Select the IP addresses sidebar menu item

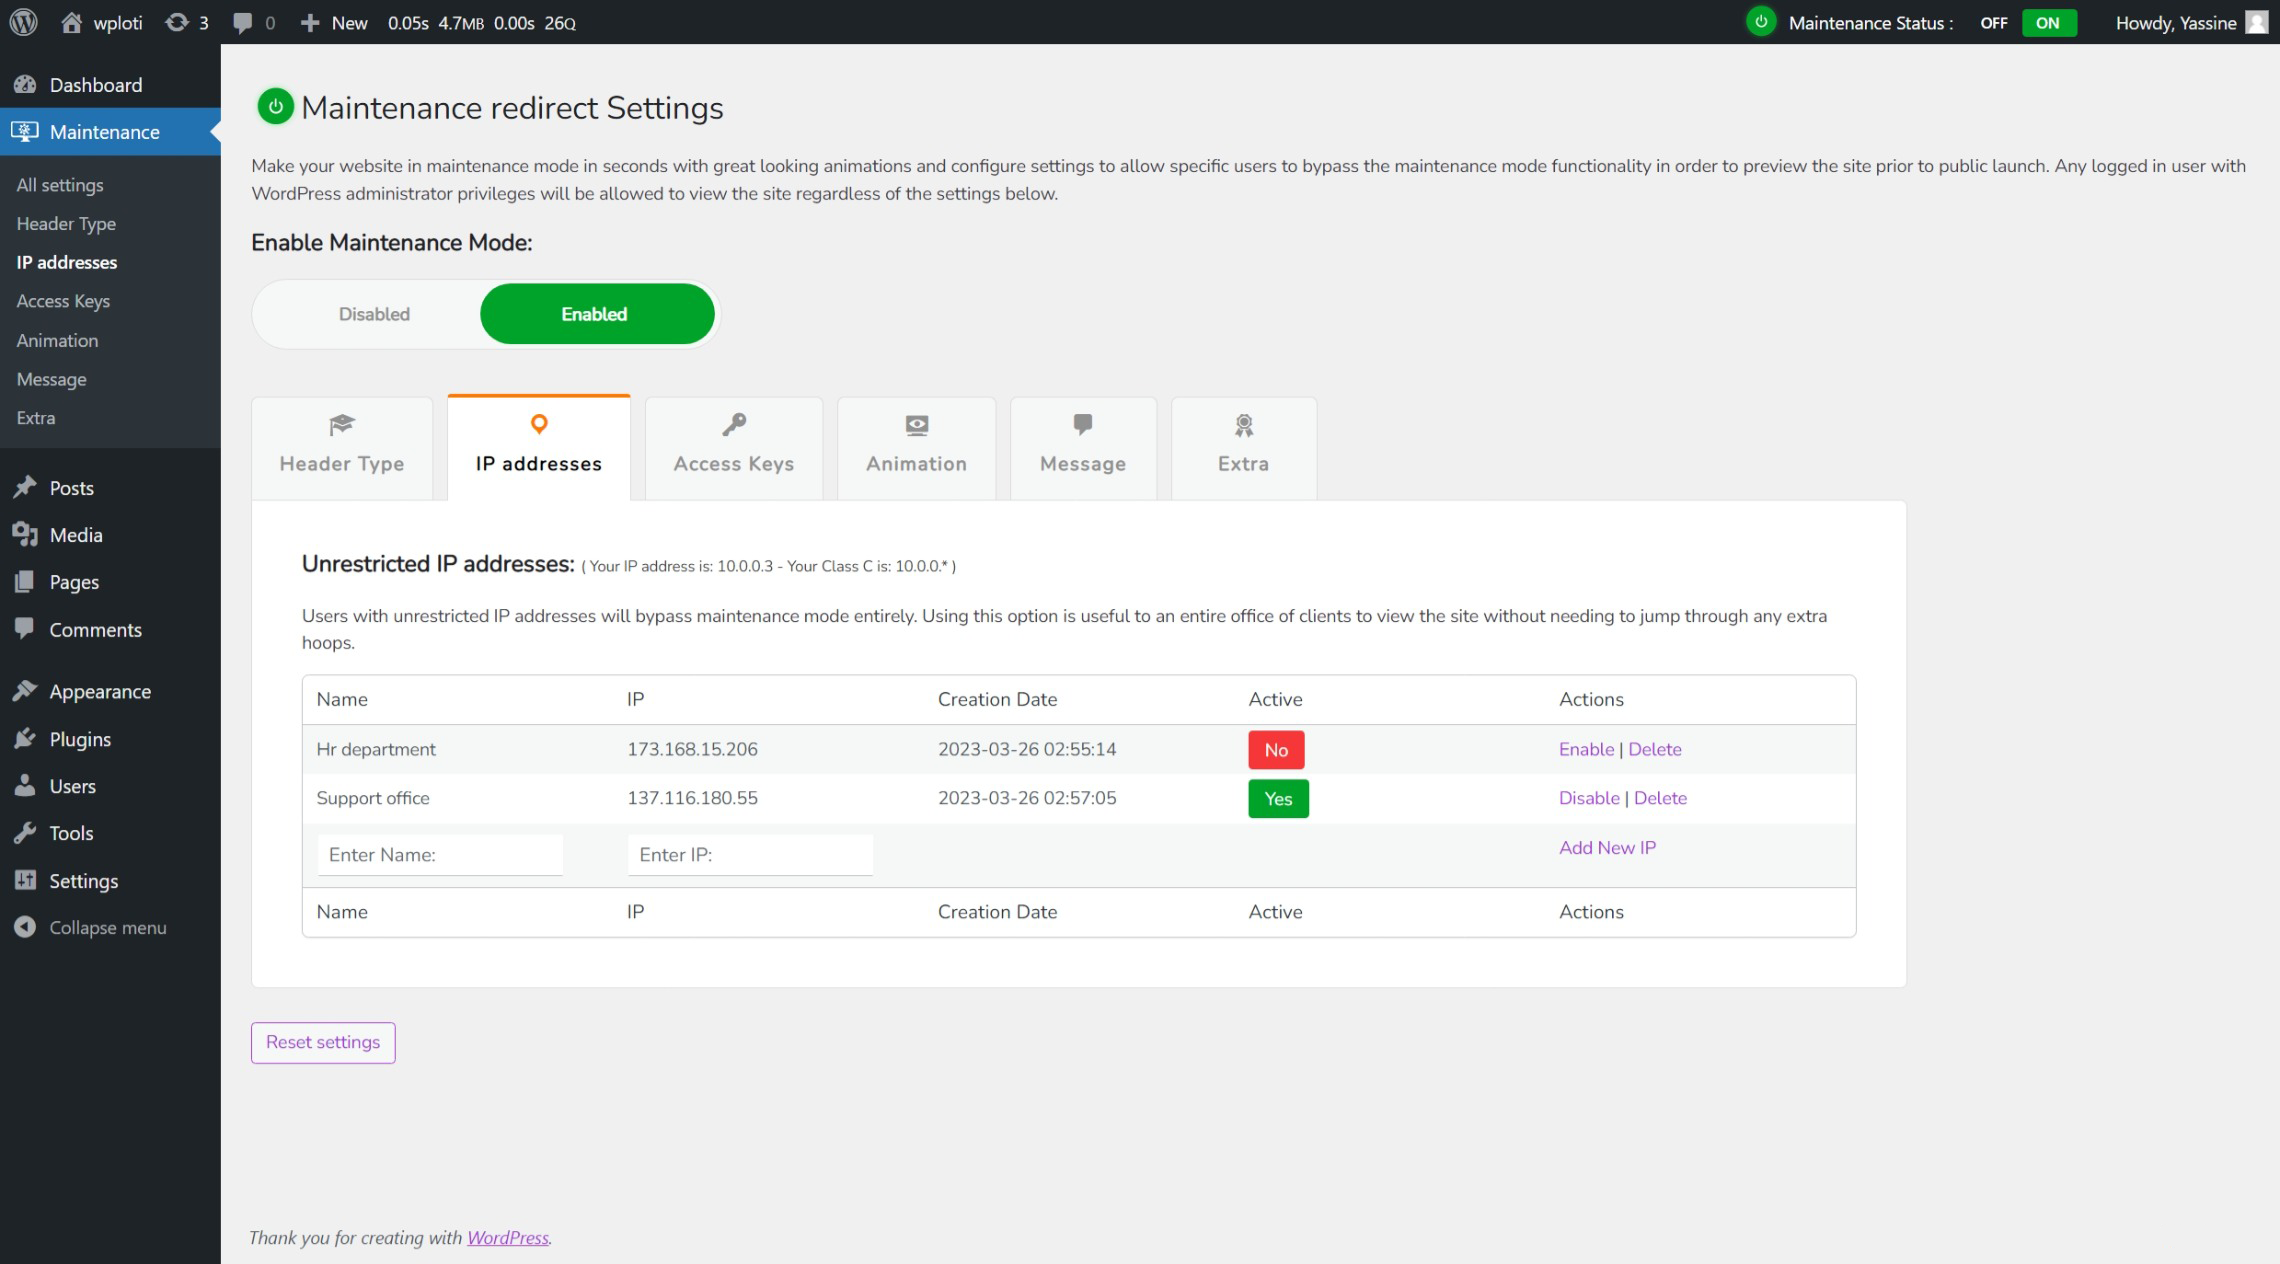pyautogui.click(x=65, y=262)
